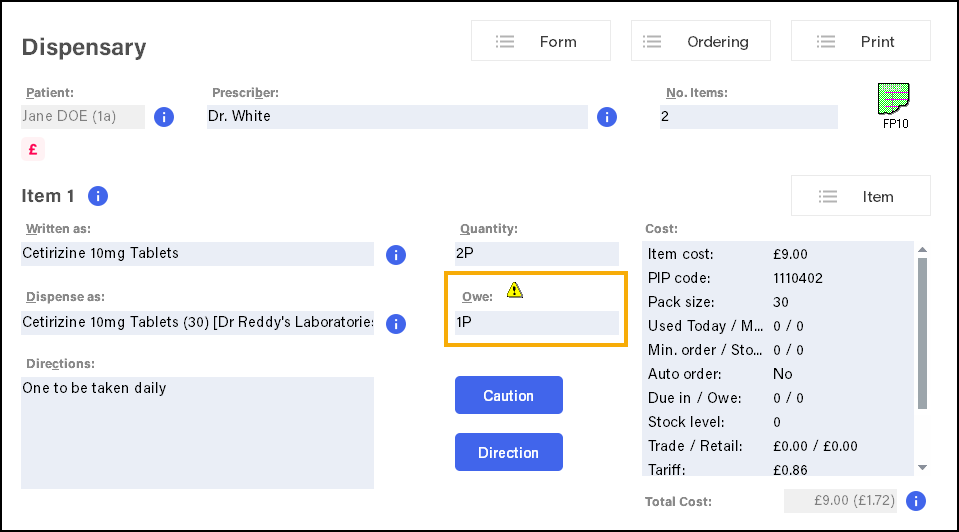
Task: Open the Ordering menu
Action: [x=701, y=42]
